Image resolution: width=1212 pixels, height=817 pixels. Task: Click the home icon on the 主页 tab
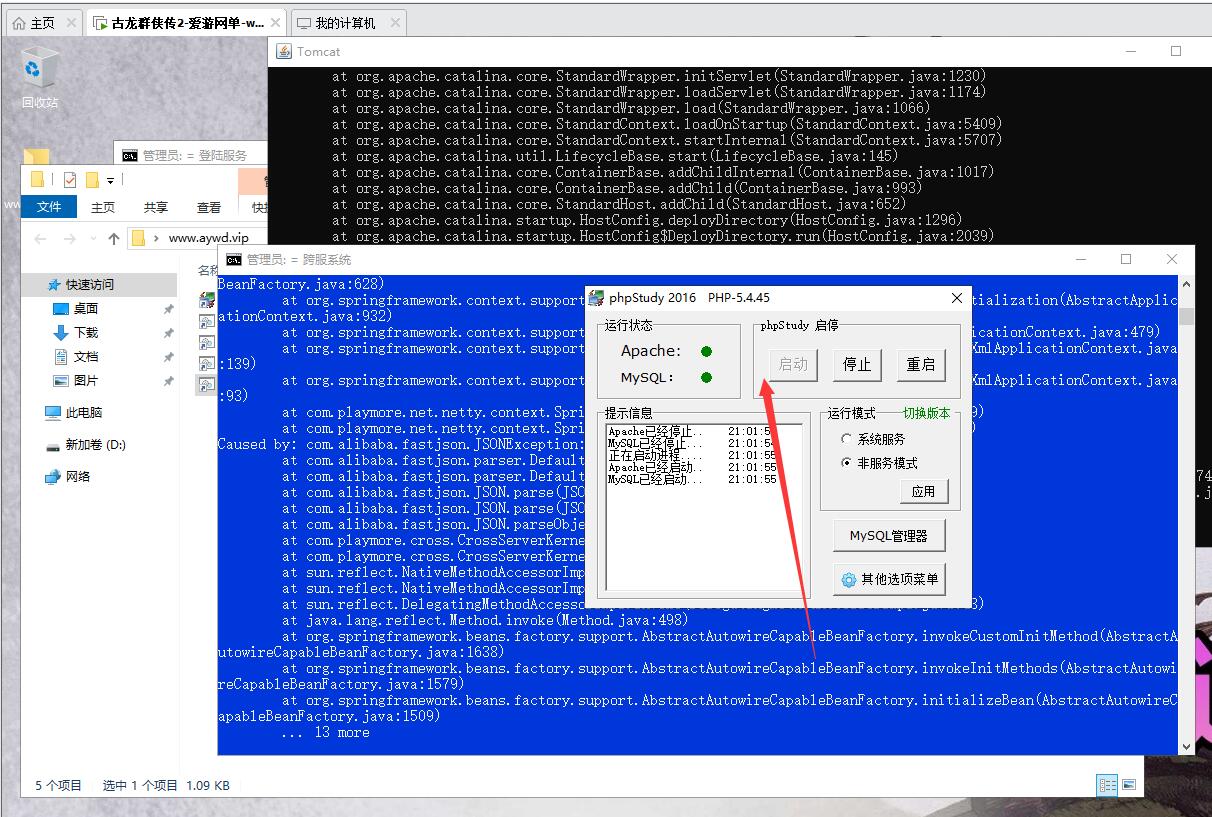[x=19, y=23]
